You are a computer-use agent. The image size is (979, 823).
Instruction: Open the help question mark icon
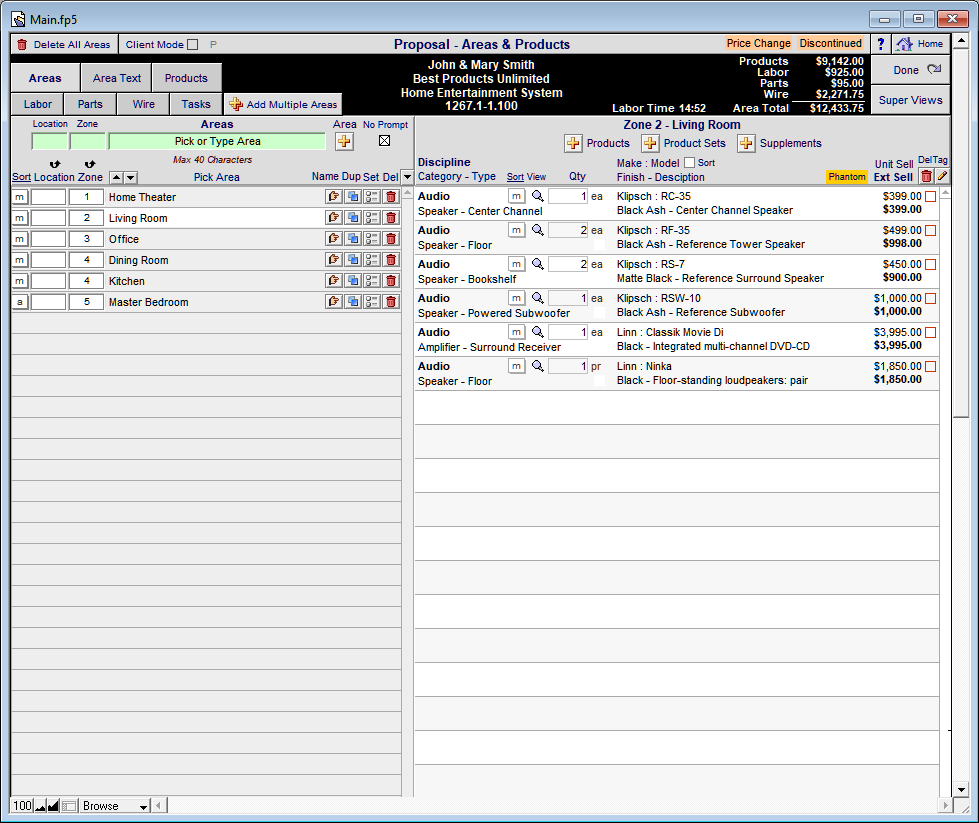(880, 44)
